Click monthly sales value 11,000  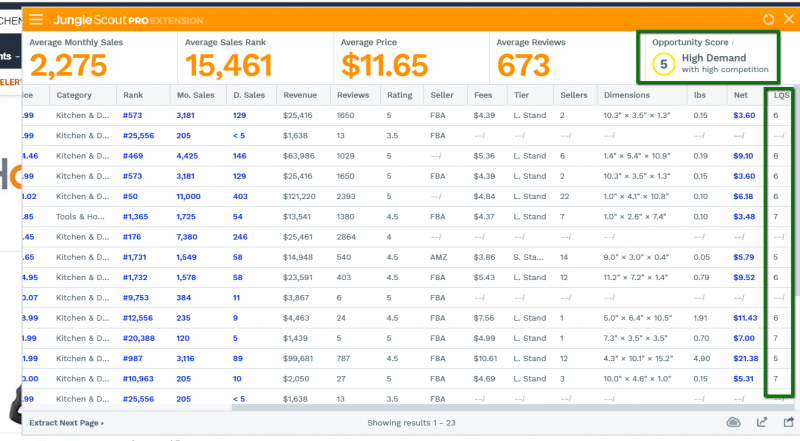(188, 196)
